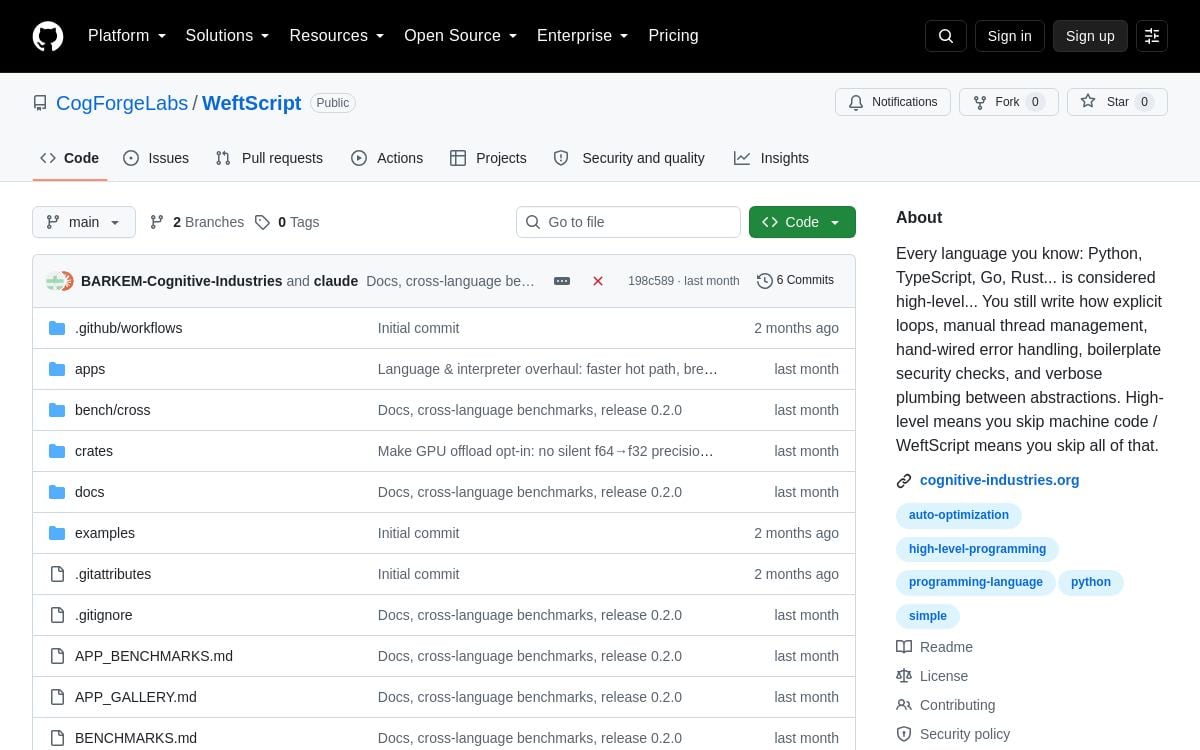Click the .gitattributes file icon
The image size is (1200, 750).
(57, 574)
